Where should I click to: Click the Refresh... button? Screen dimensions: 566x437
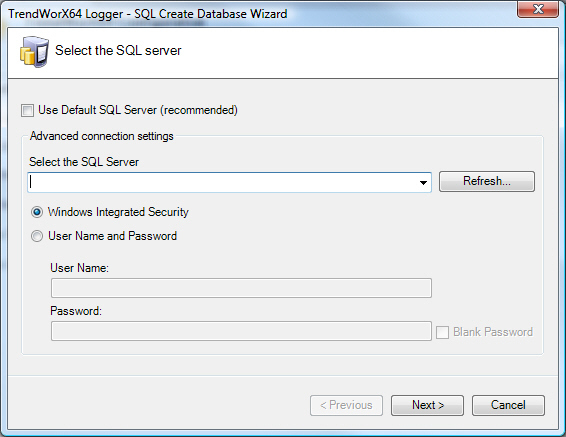(487, 181)
